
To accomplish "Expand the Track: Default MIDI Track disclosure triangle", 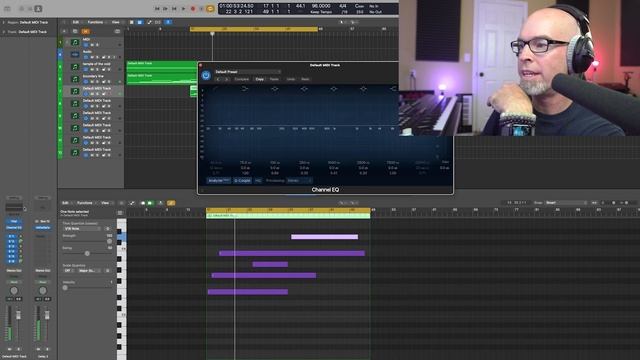I will [x=4, y=32].
